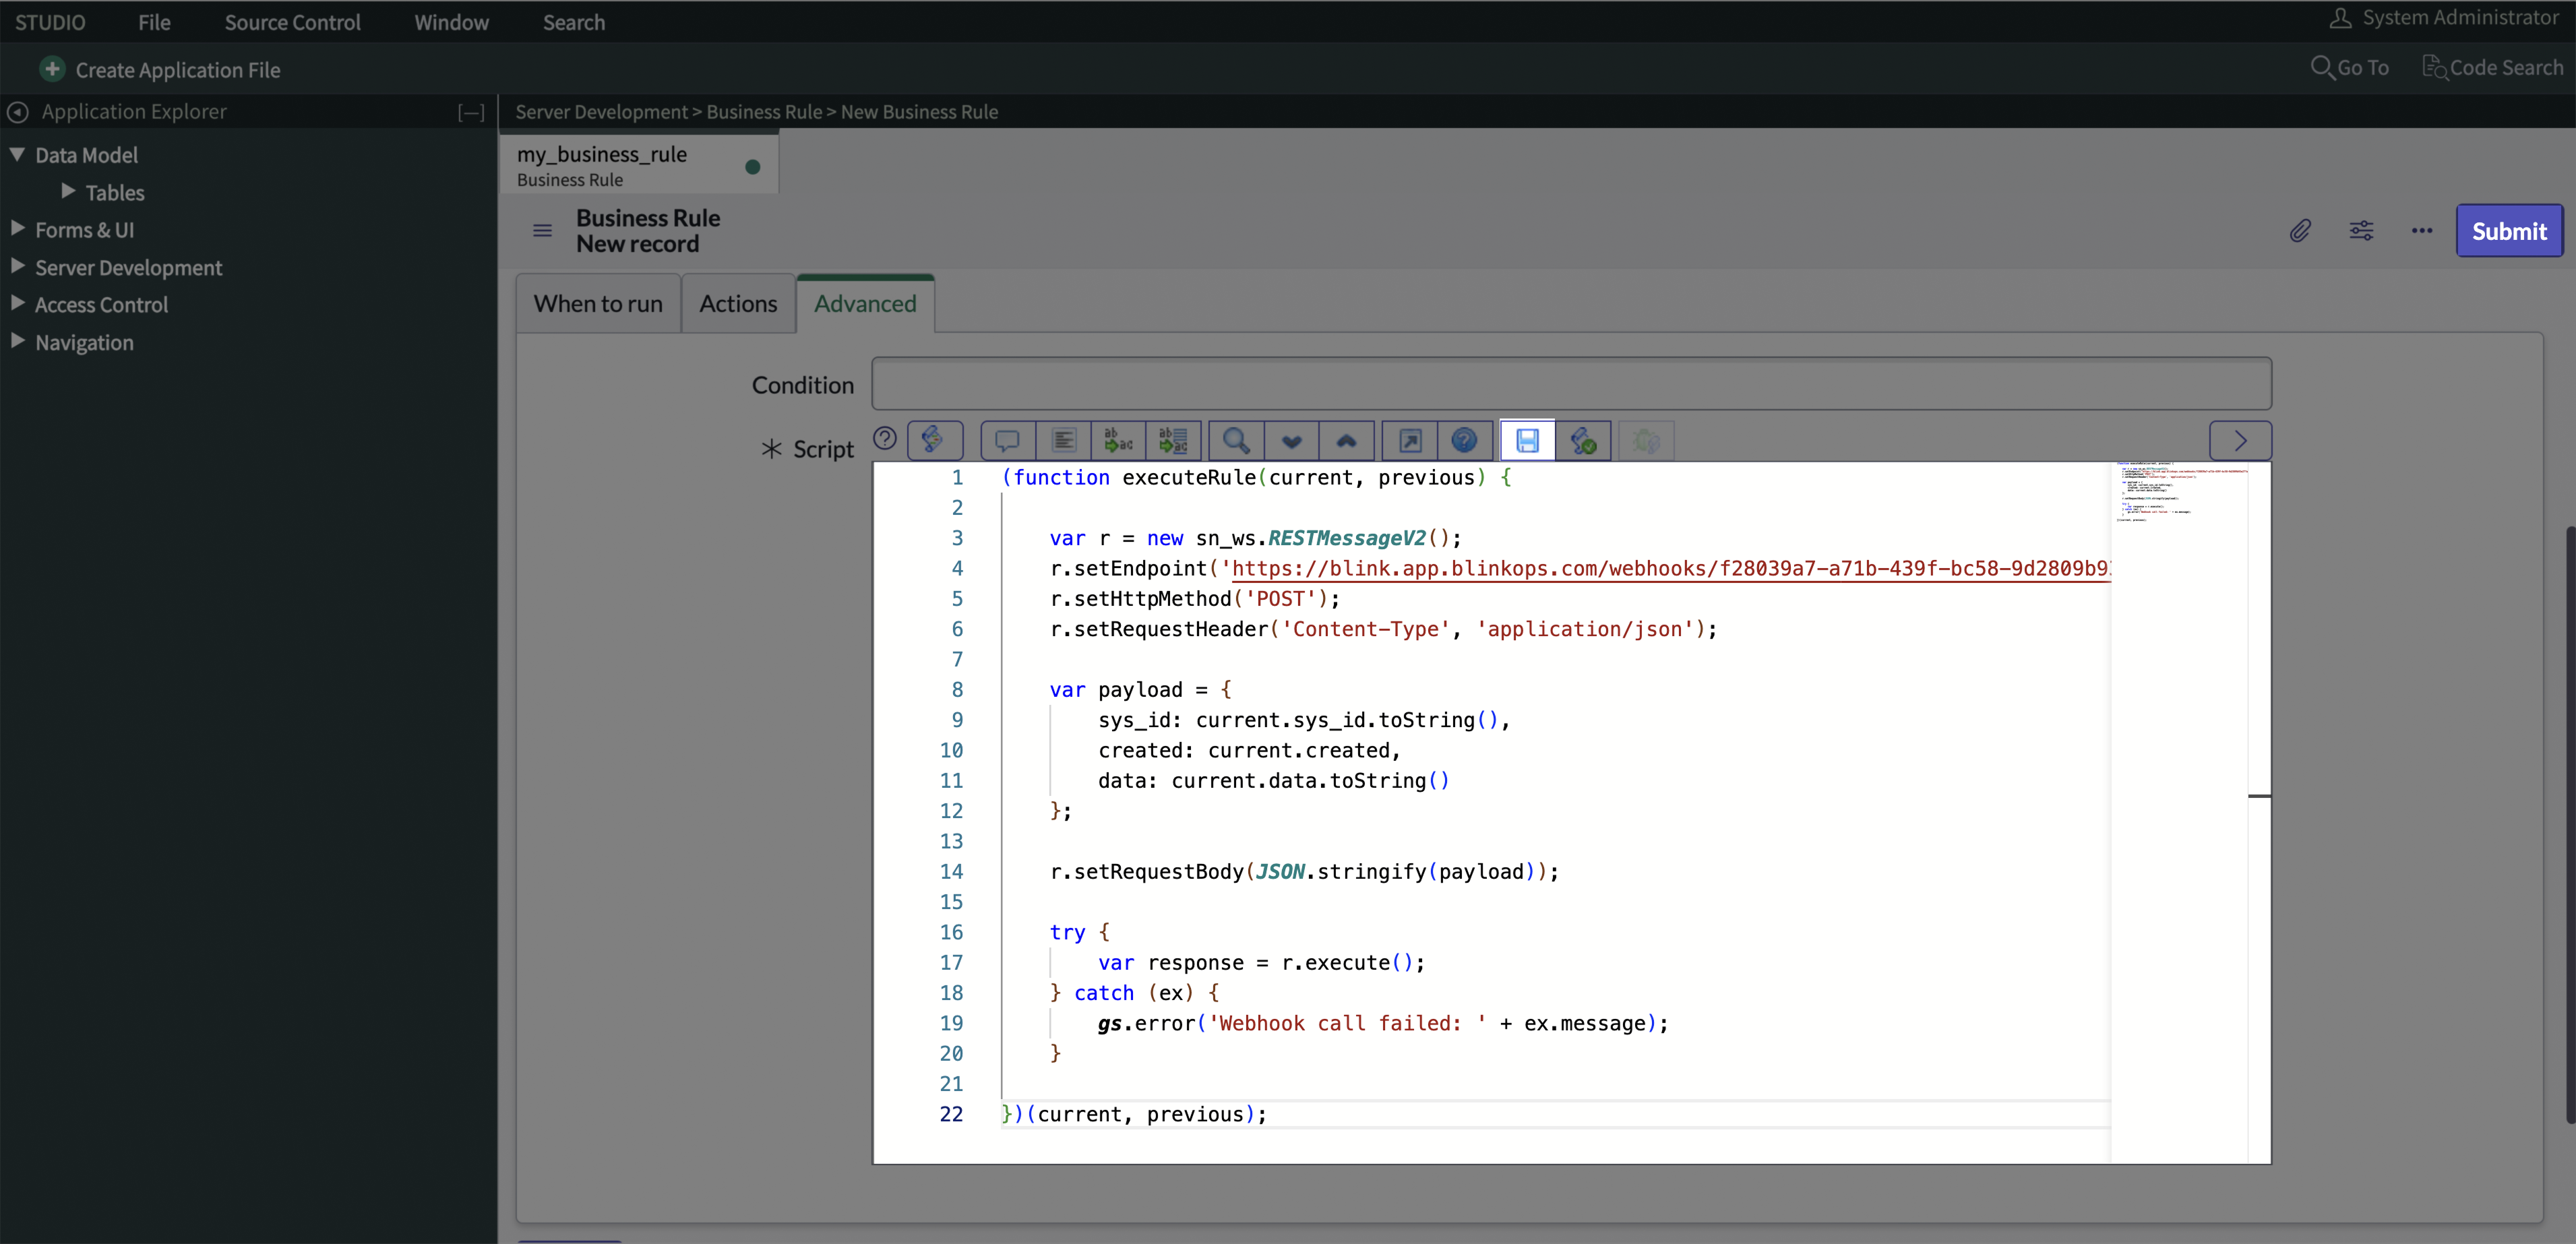Switch to the When to run tab
Viewport: 2576px width, 1244px height.
coord(598,303)
